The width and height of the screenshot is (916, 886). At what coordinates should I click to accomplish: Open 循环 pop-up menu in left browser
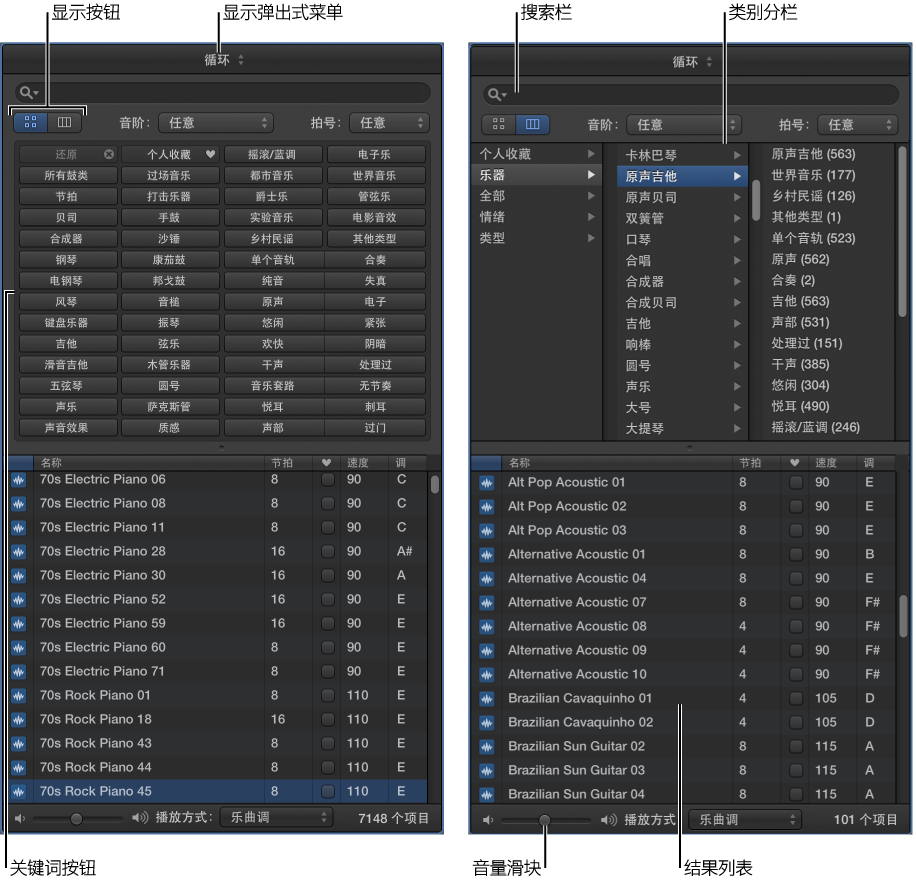tap(224, 60)
